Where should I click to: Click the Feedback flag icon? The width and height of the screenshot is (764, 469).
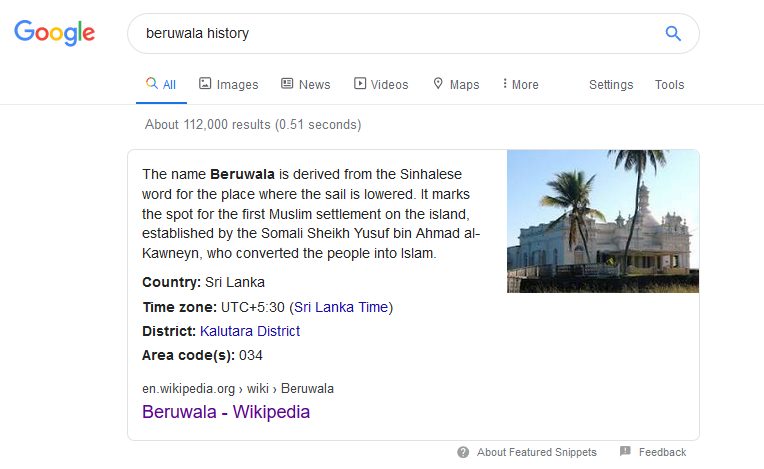(625, 451)
